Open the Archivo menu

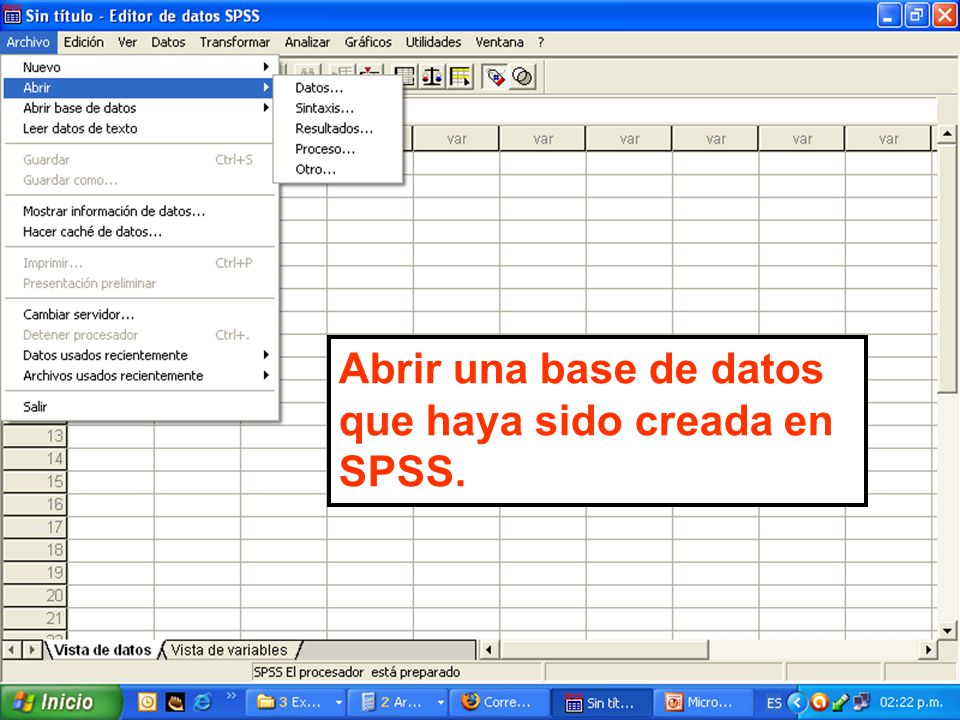[28, 42]
